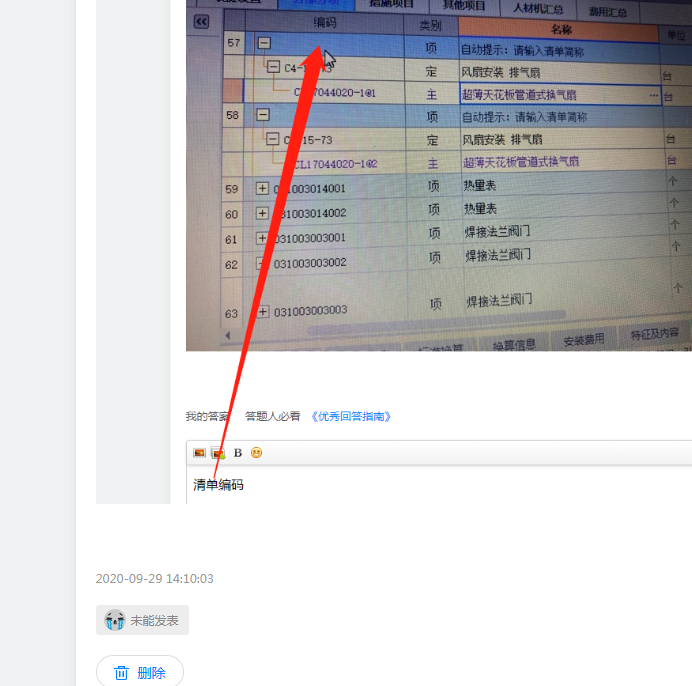
Task: Expand row 63 item 031003003003
Action: (263, 312)
